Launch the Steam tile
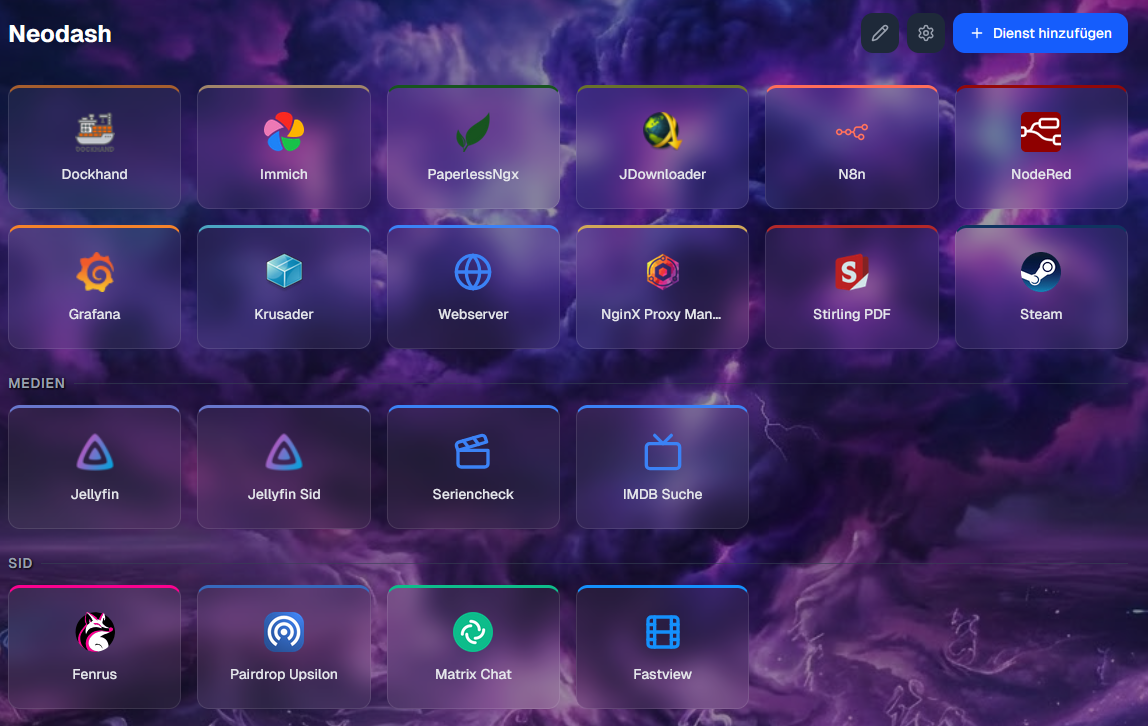The image size is (1148, 726). (x=1040, y=287)
